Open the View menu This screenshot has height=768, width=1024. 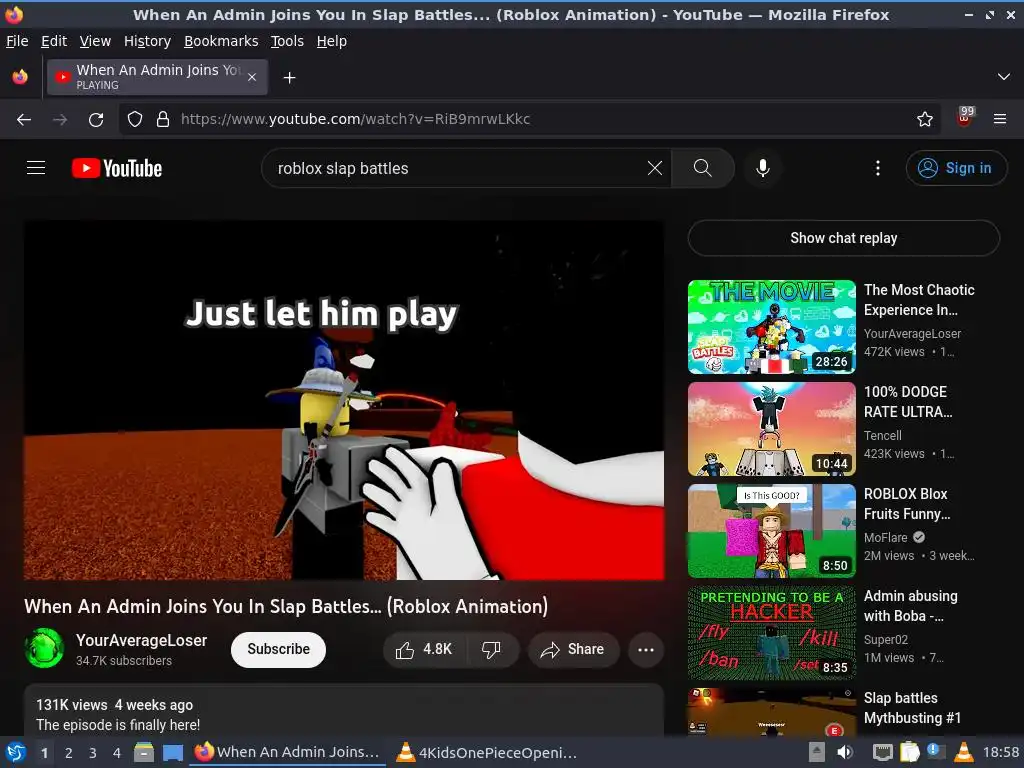pyautogui.click(x=95, y=41)
